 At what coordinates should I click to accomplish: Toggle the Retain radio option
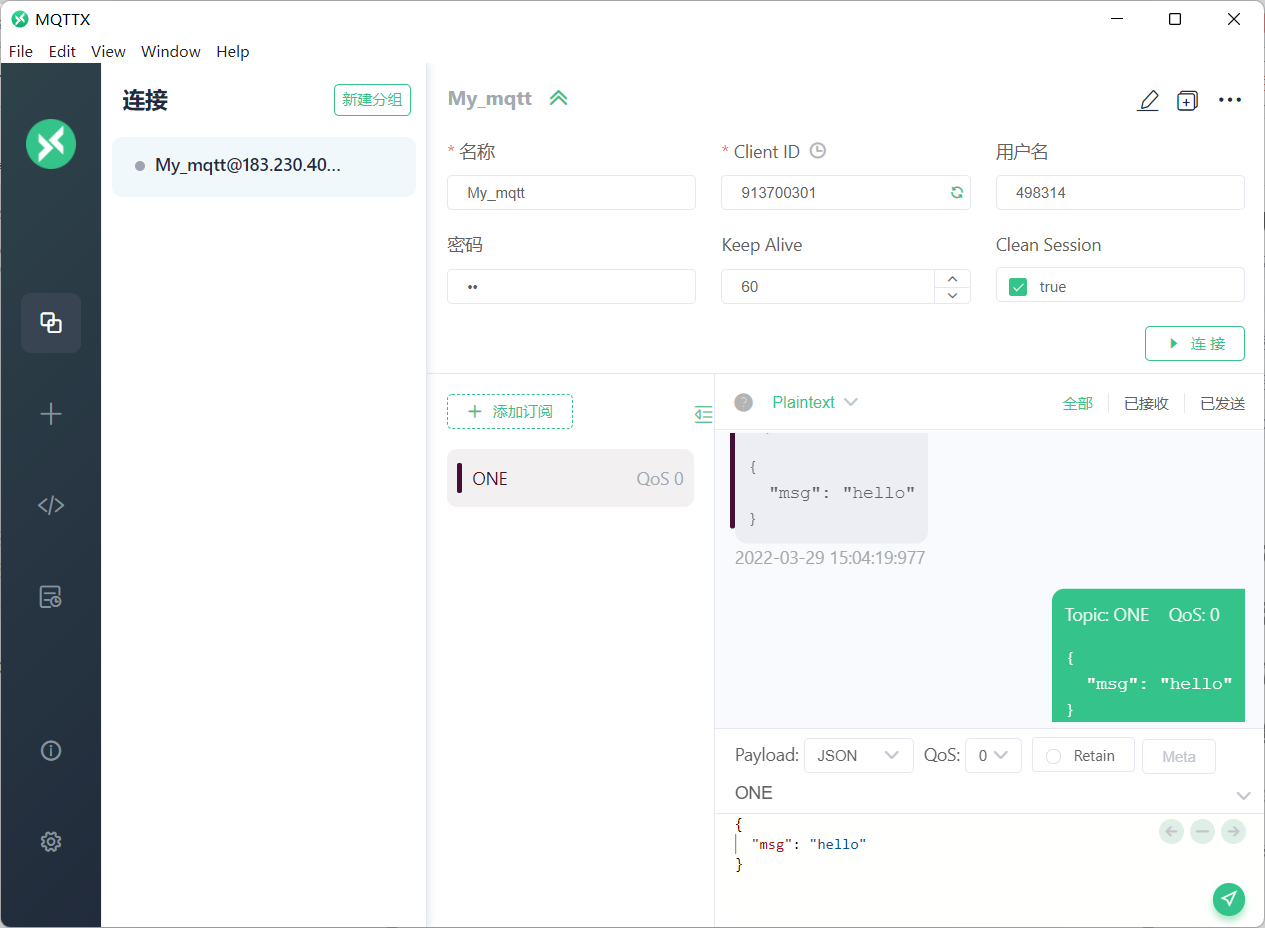pos(1053,756)
